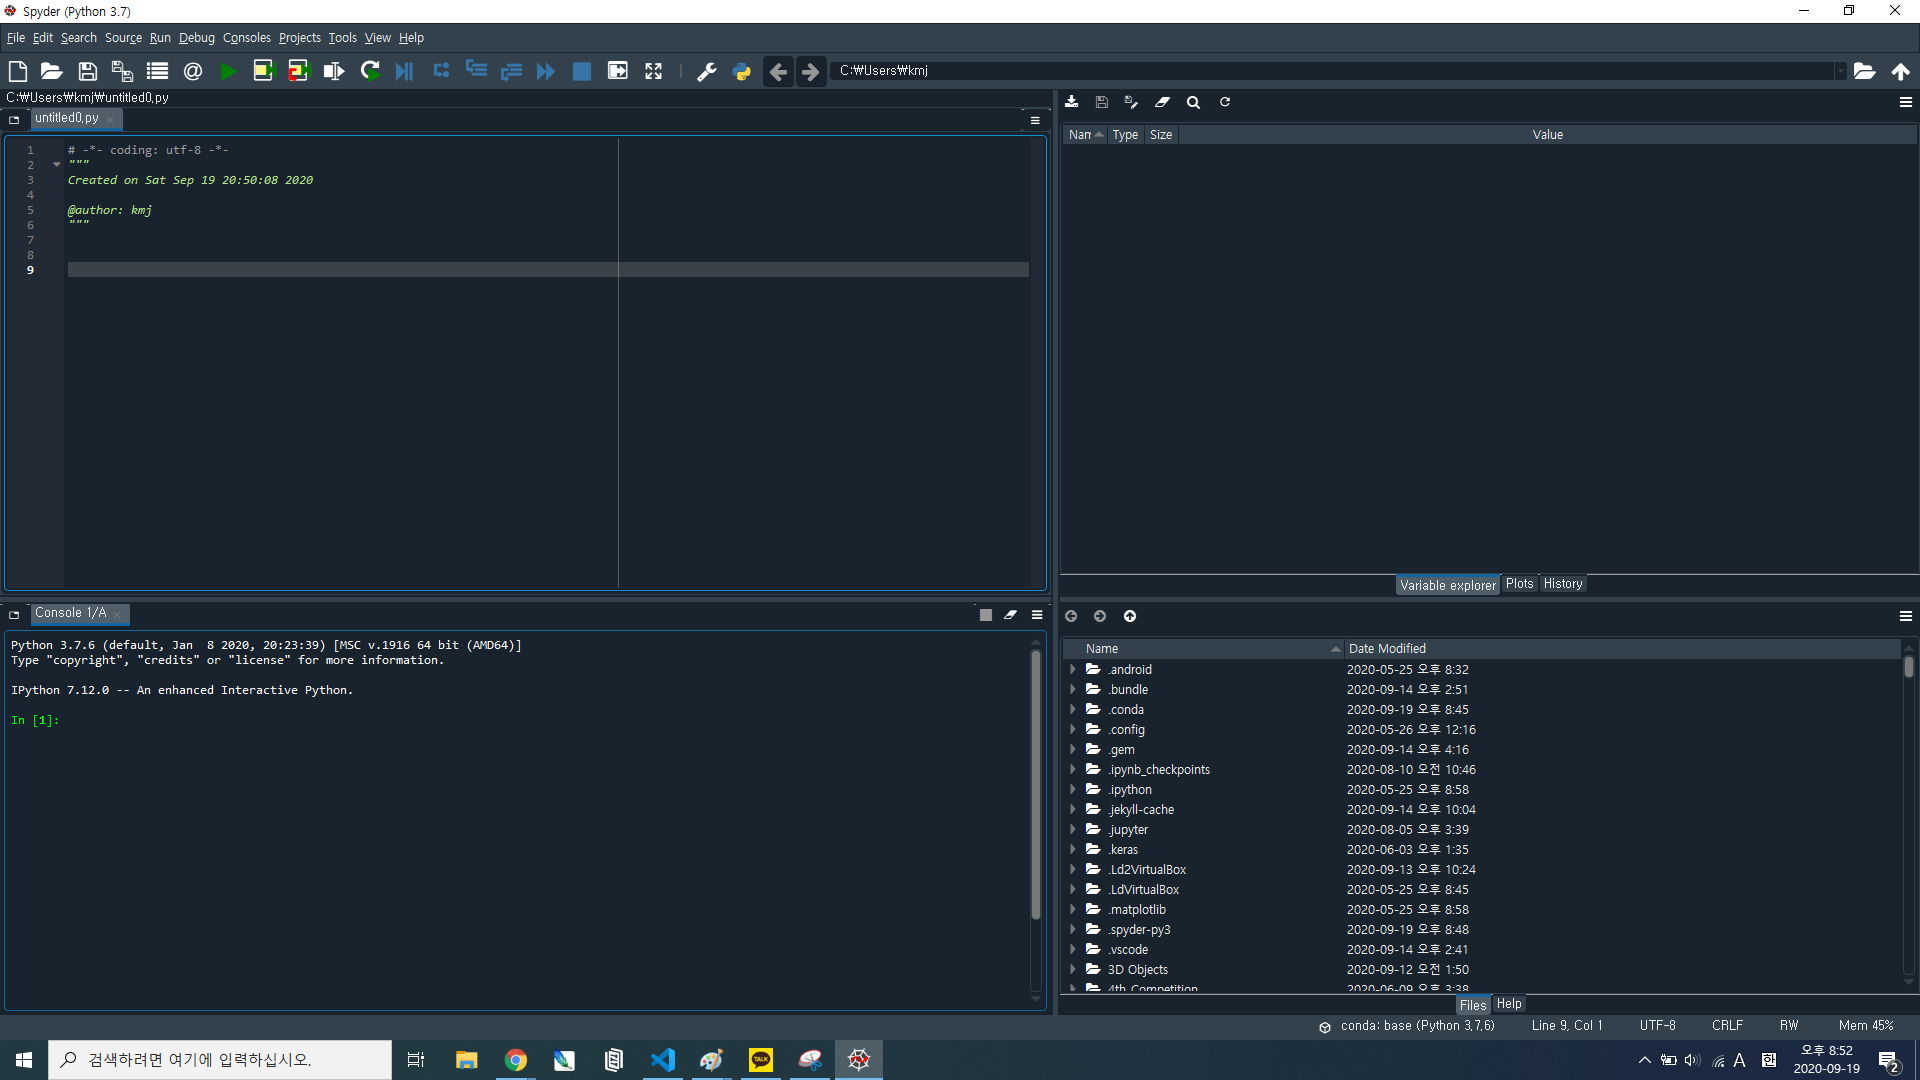Click the Save file floppy icon
Screen dimensions: 1920x1080
[87, 71]
